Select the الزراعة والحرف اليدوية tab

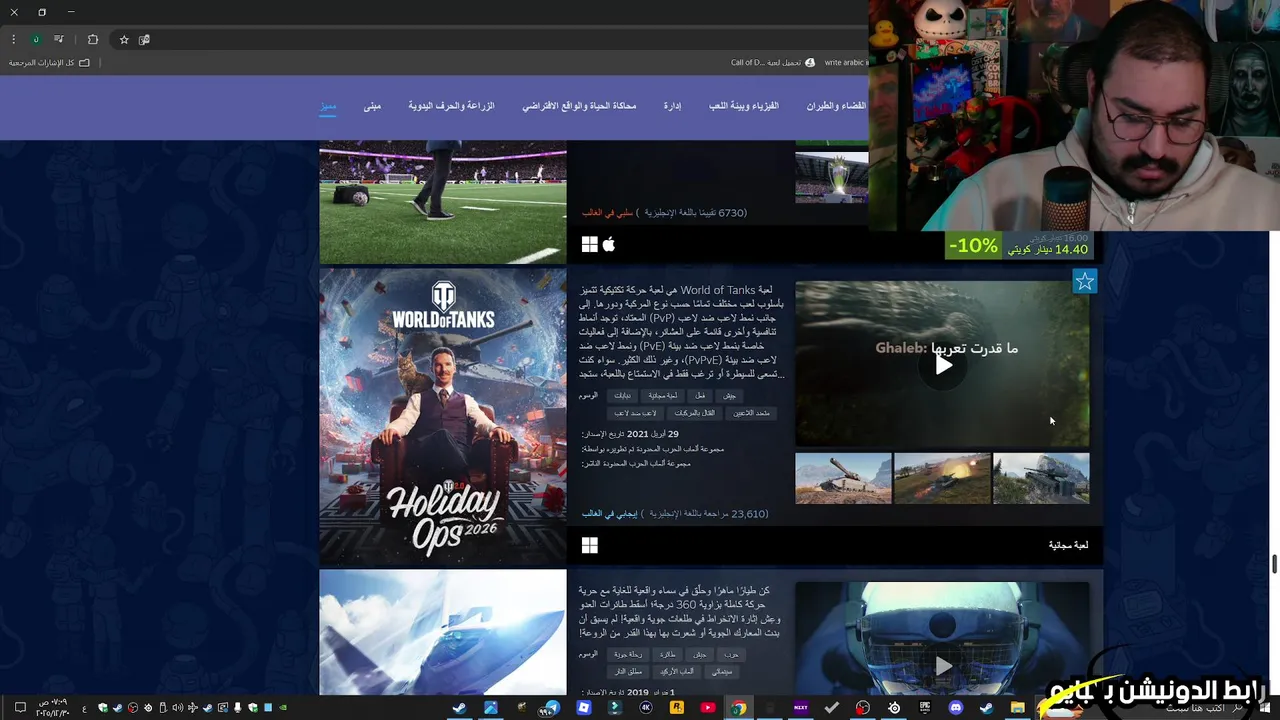[451, 106]
